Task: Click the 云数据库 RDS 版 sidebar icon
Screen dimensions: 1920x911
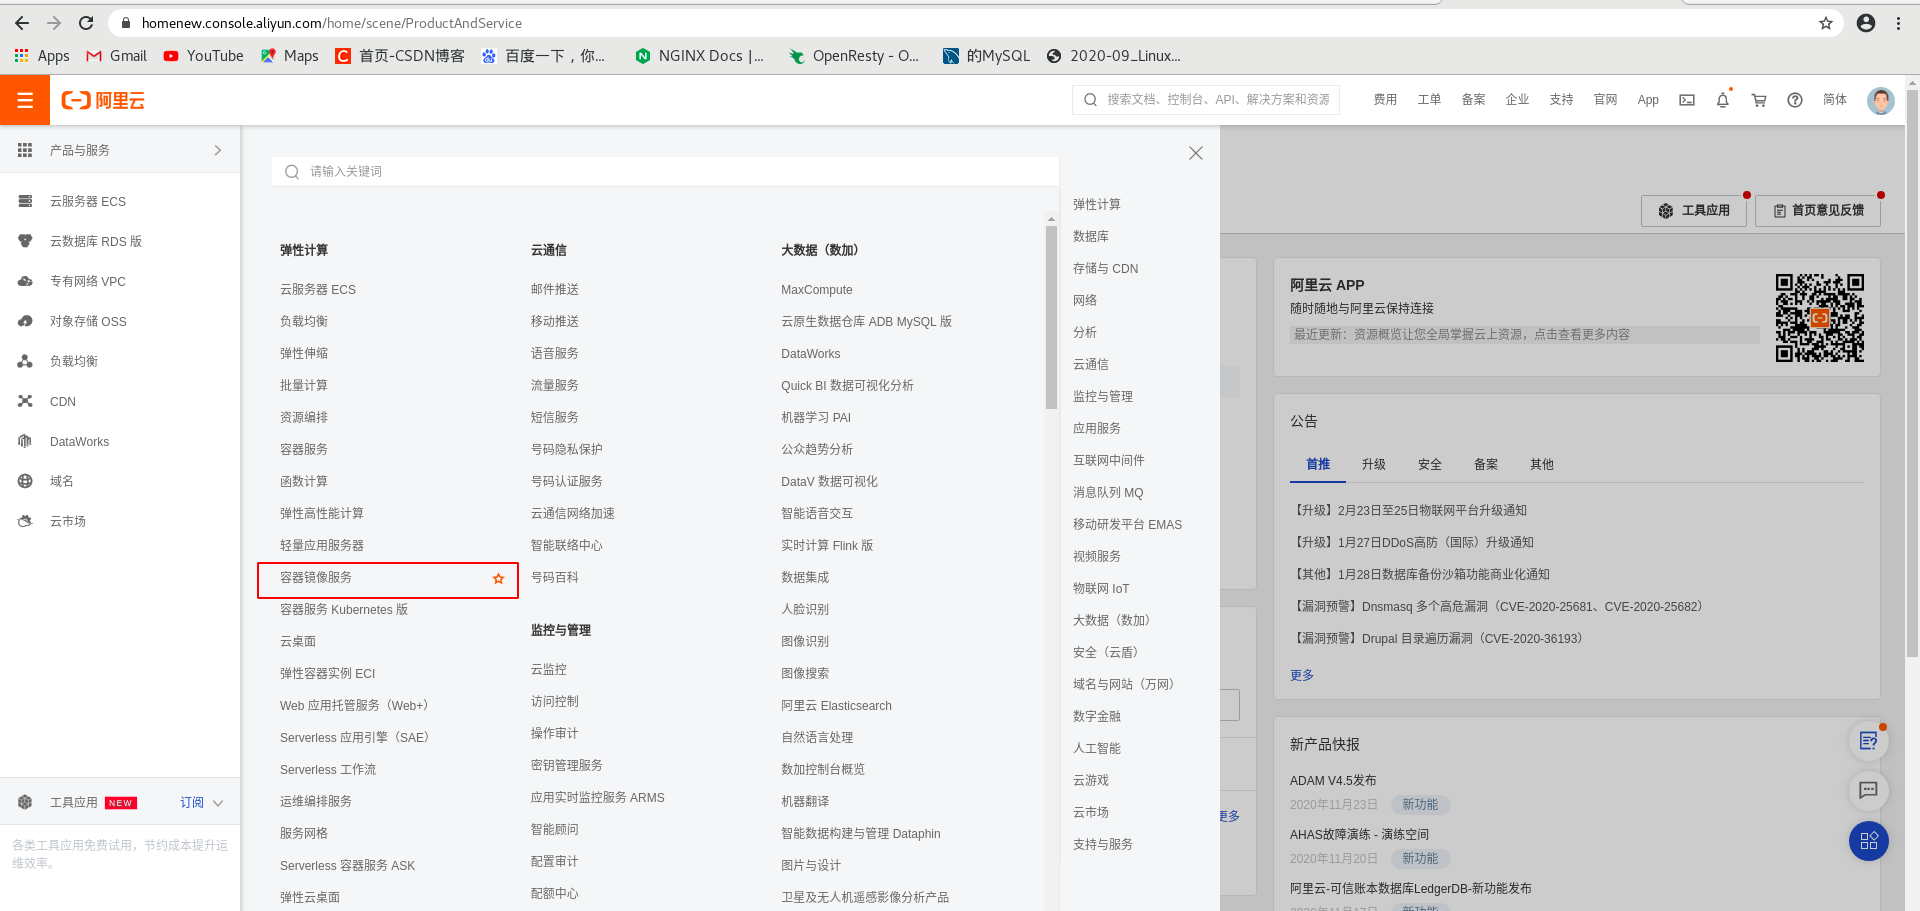Action: click(25, 241)
